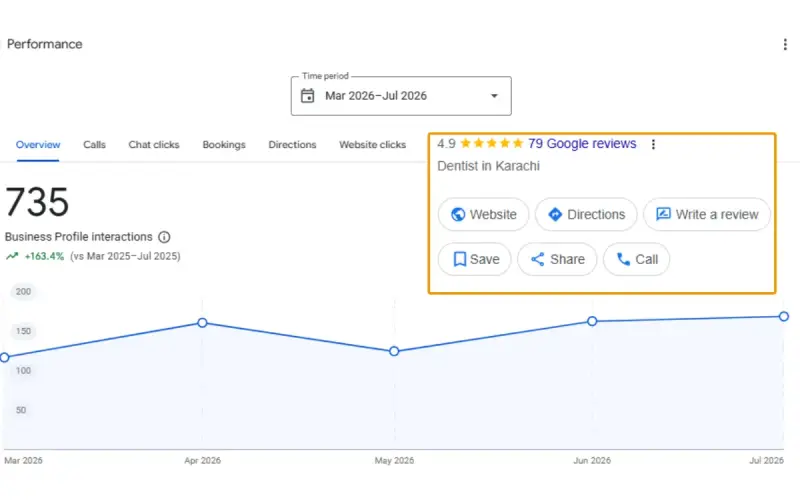Screen dimensions: 800x500
Task: Open the Chat clicks tab
Action: click(x=154, y=145)
